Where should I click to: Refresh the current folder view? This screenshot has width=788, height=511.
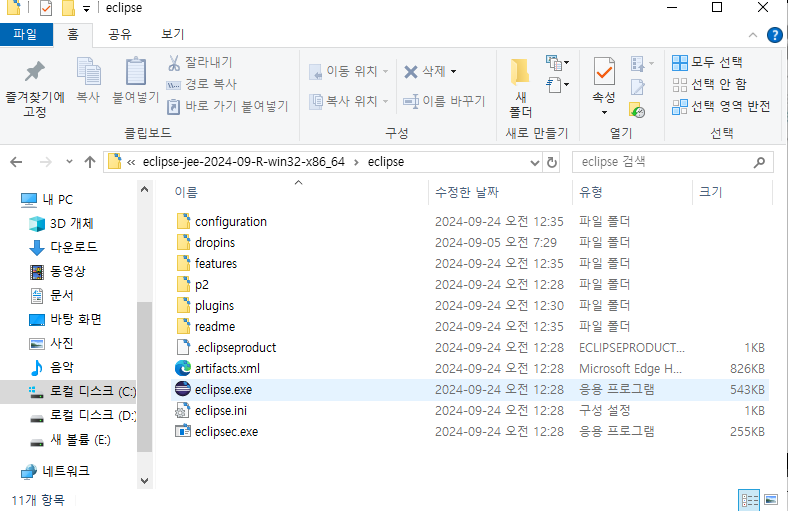point(552,162)
